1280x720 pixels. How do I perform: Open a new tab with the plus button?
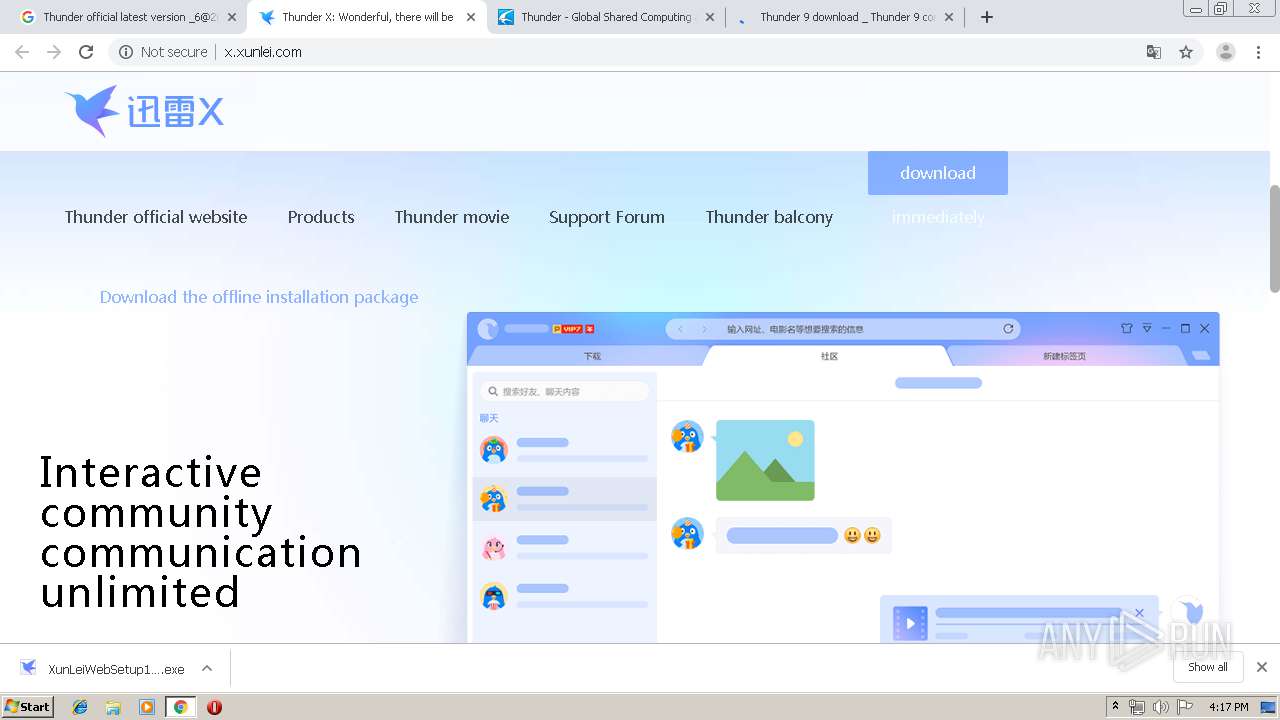(987, 17)
